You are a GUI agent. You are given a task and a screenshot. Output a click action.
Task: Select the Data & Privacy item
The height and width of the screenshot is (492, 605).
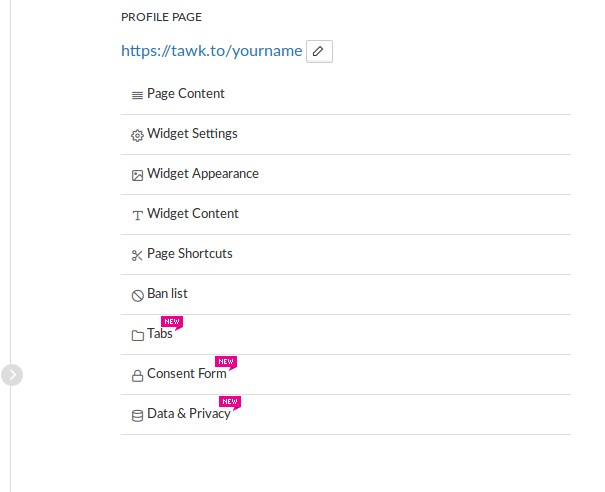[x=189, y=414]
